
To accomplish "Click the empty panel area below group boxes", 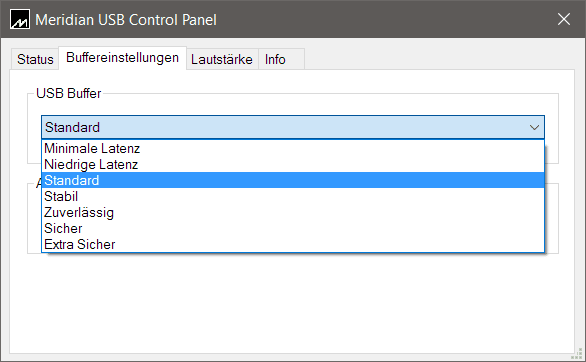I will (x=292, y=303).
